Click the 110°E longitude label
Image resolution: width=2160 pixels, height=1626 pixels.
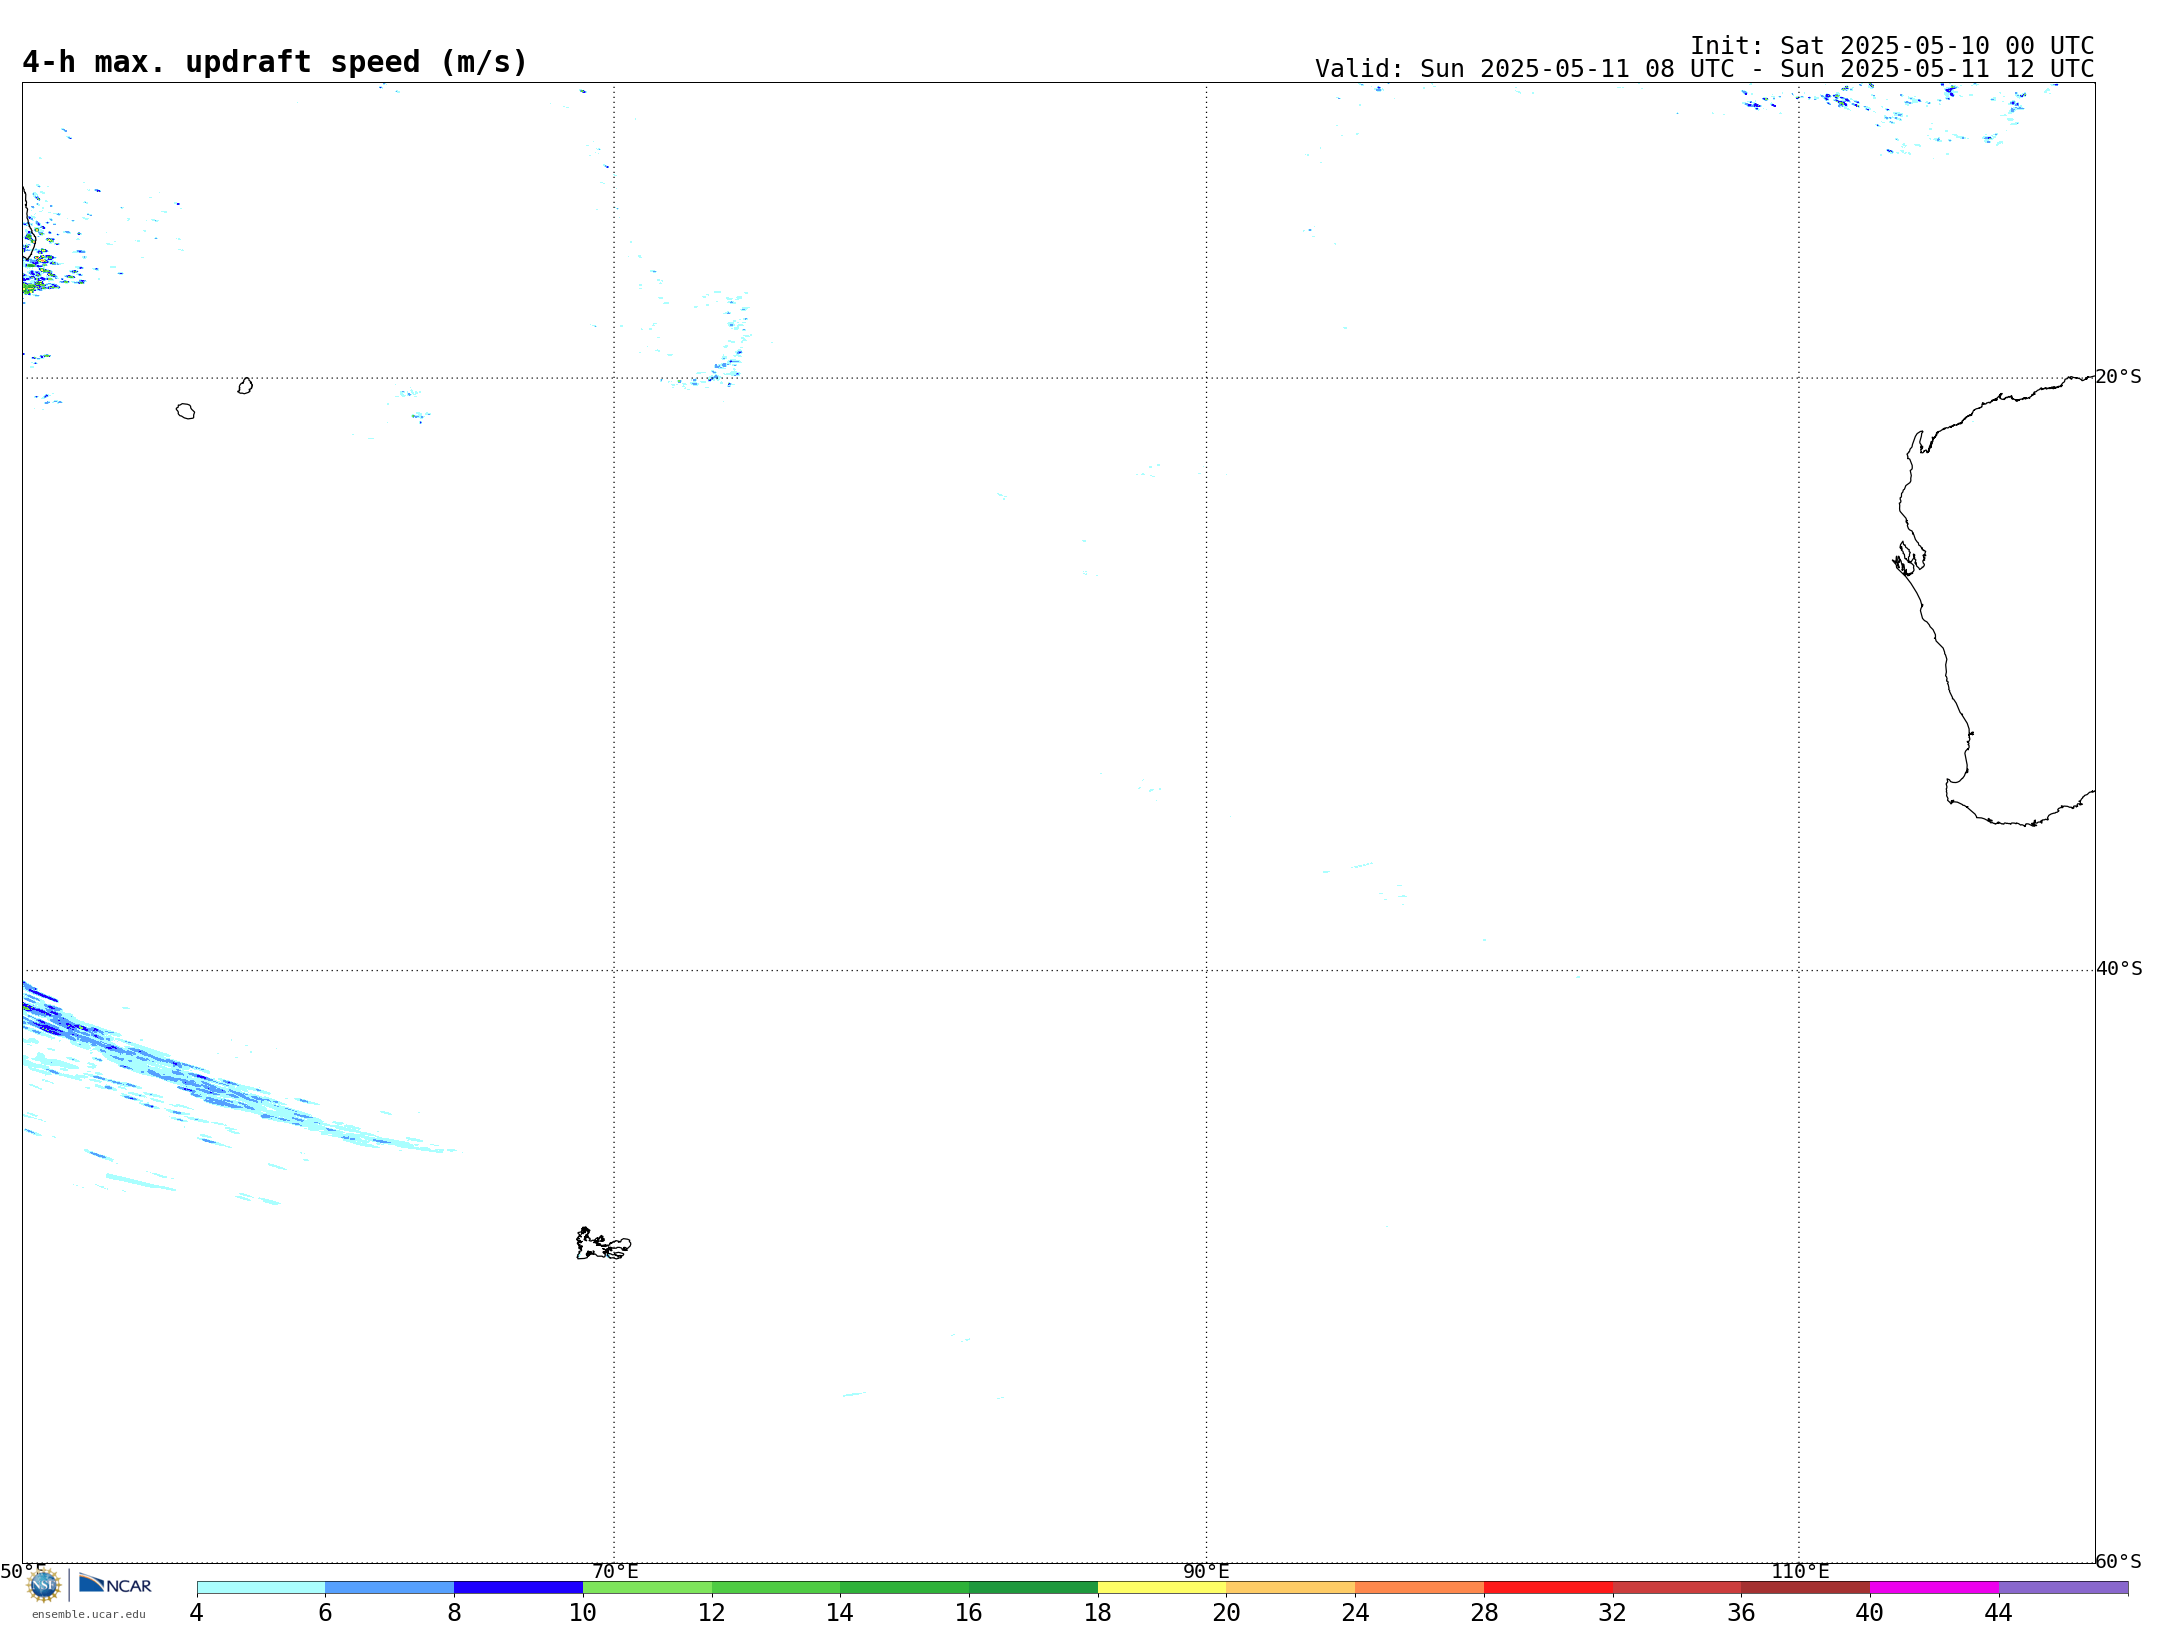(x=1800, y=1571)
